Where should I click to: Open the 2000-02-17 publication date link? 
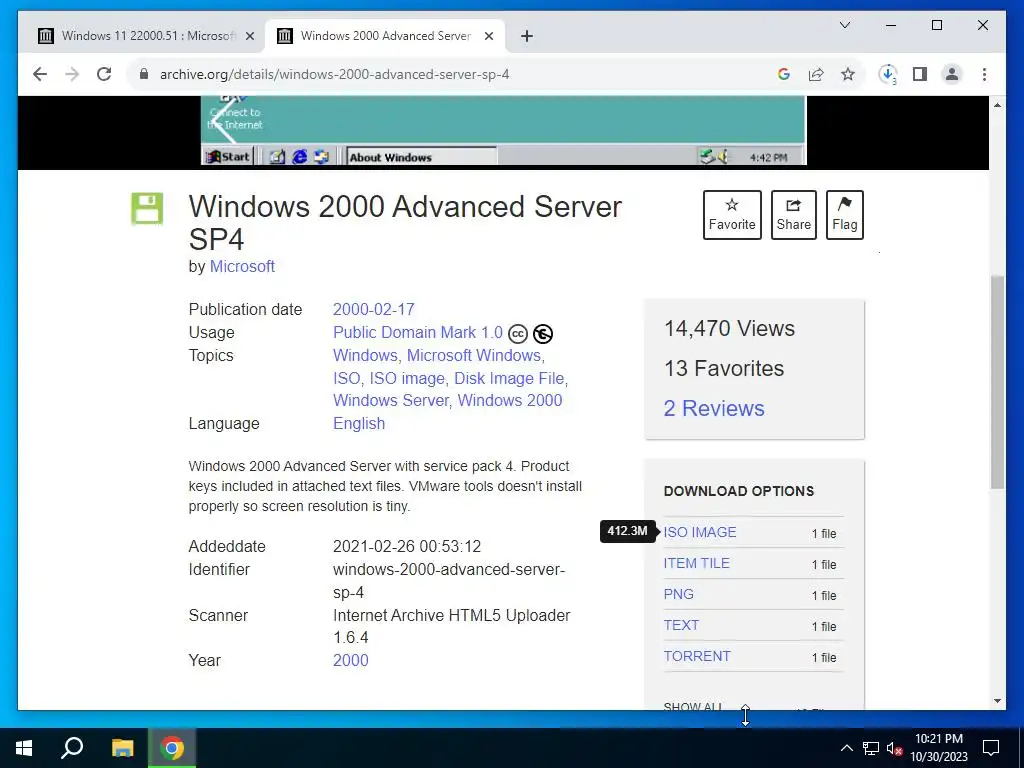coord(374,310)
